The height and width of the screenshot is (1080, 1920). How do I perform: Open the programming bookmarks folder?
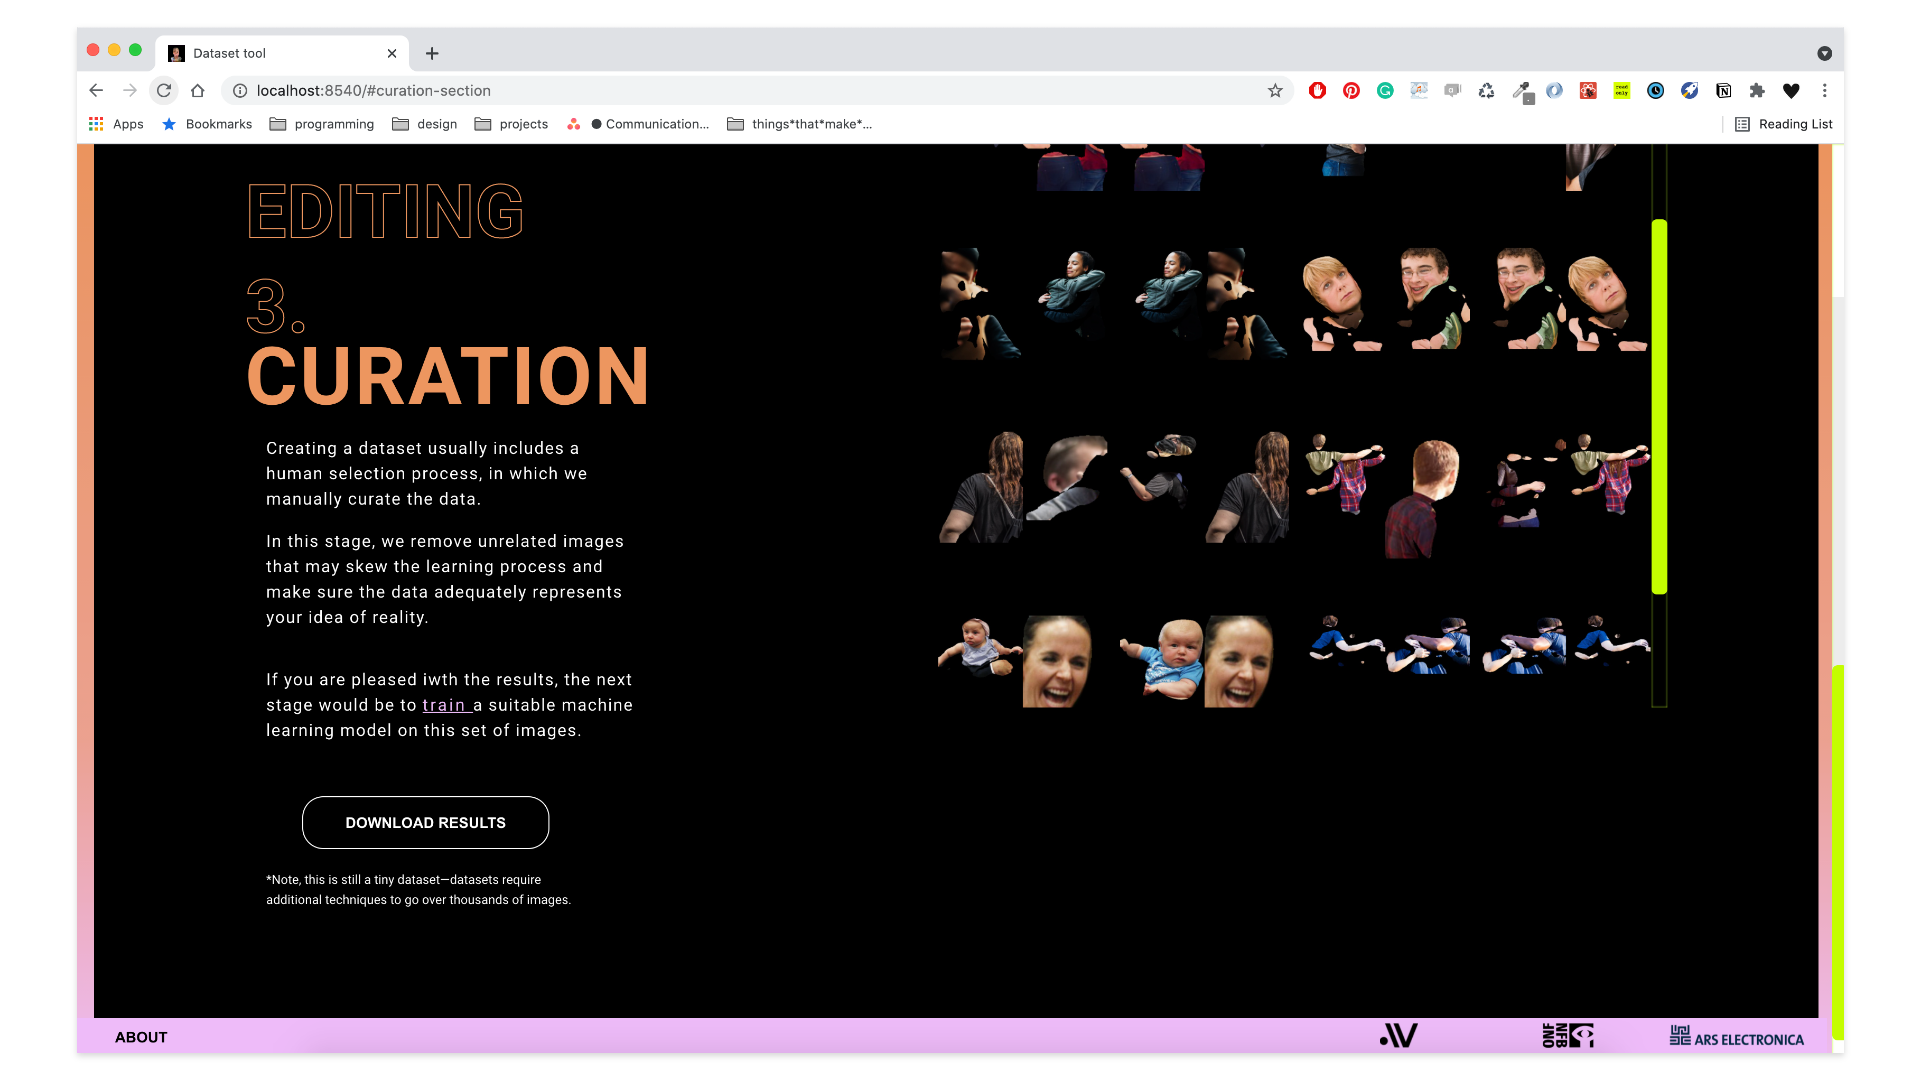click(322, 124)
